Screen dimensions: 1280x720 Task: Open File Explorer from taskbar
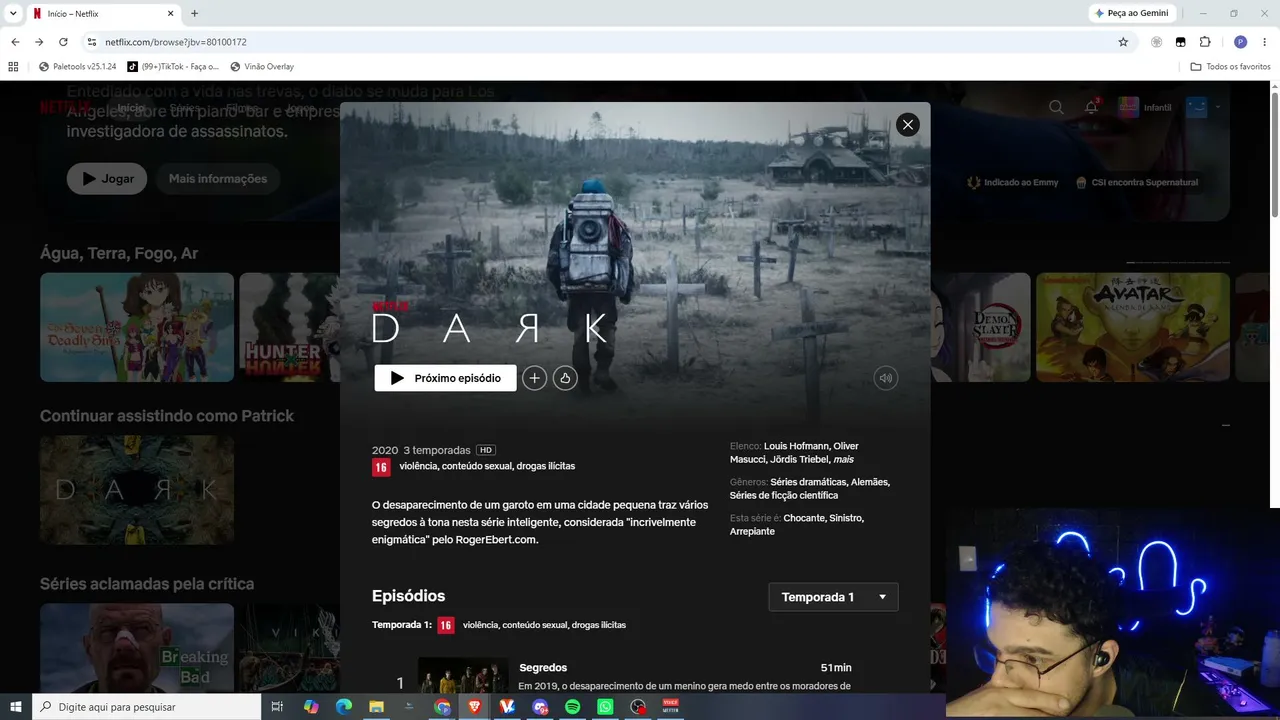click(x=377, y=707)
